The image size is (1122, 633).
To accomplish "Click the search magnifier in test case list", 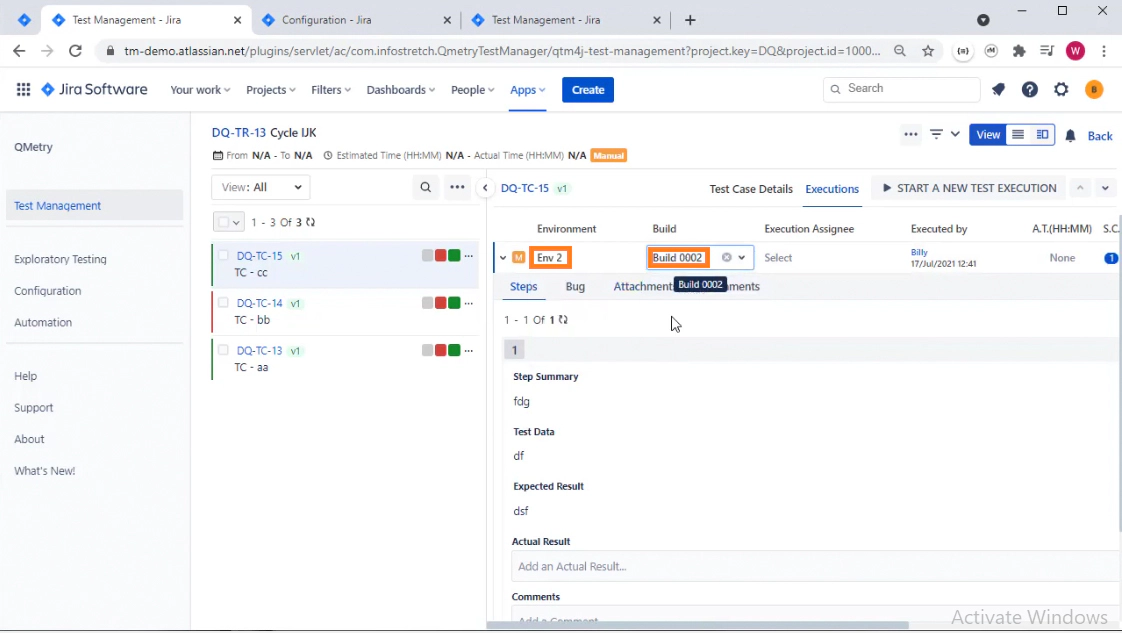I will point(426,187).
